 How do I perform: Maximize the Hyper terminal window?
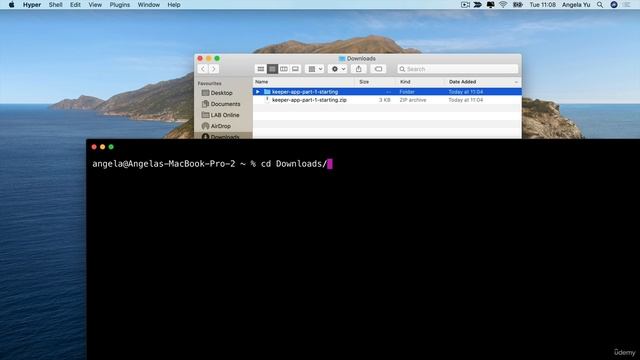pyautogui.click(x=111, y=147)
